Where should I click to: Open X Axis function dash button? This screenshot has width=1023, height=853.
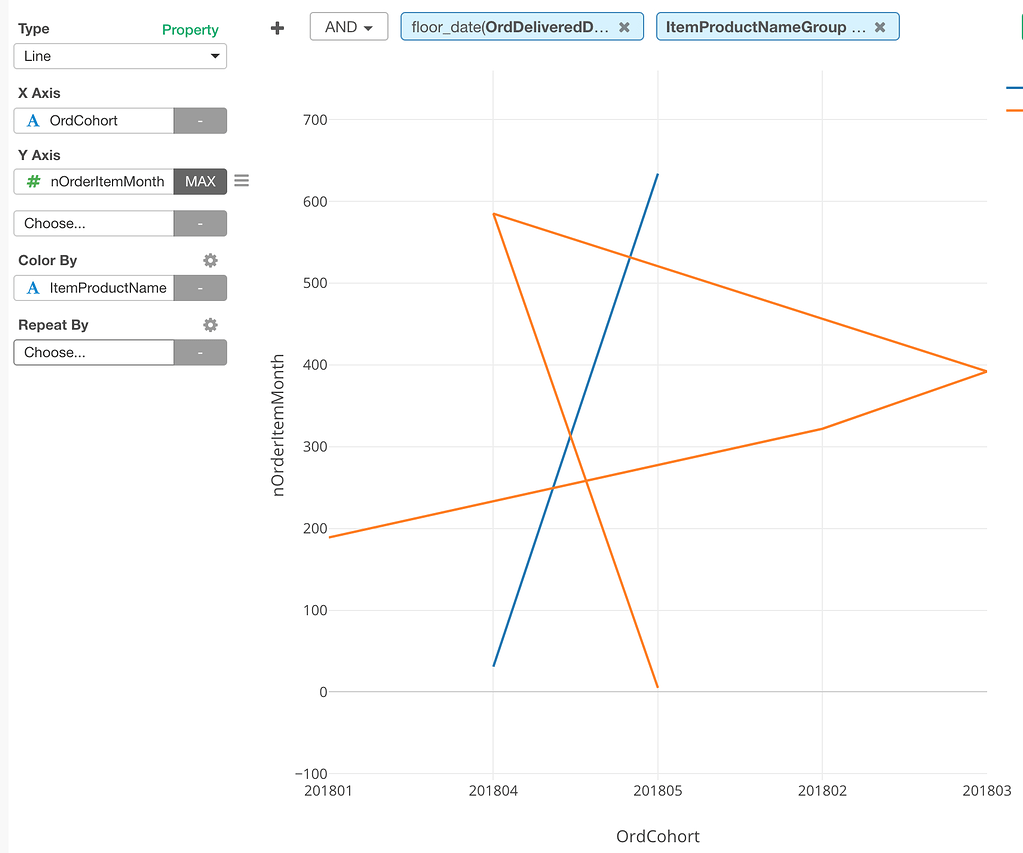(200, 121)
